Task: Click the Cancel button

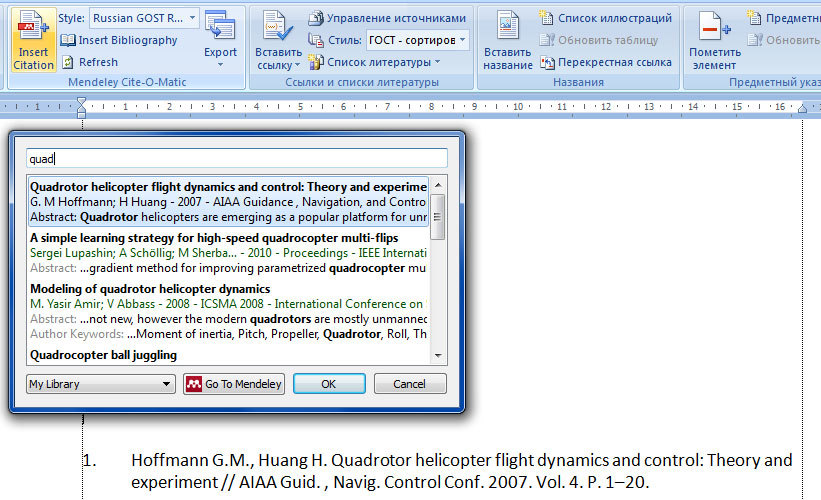Action: 410,384
